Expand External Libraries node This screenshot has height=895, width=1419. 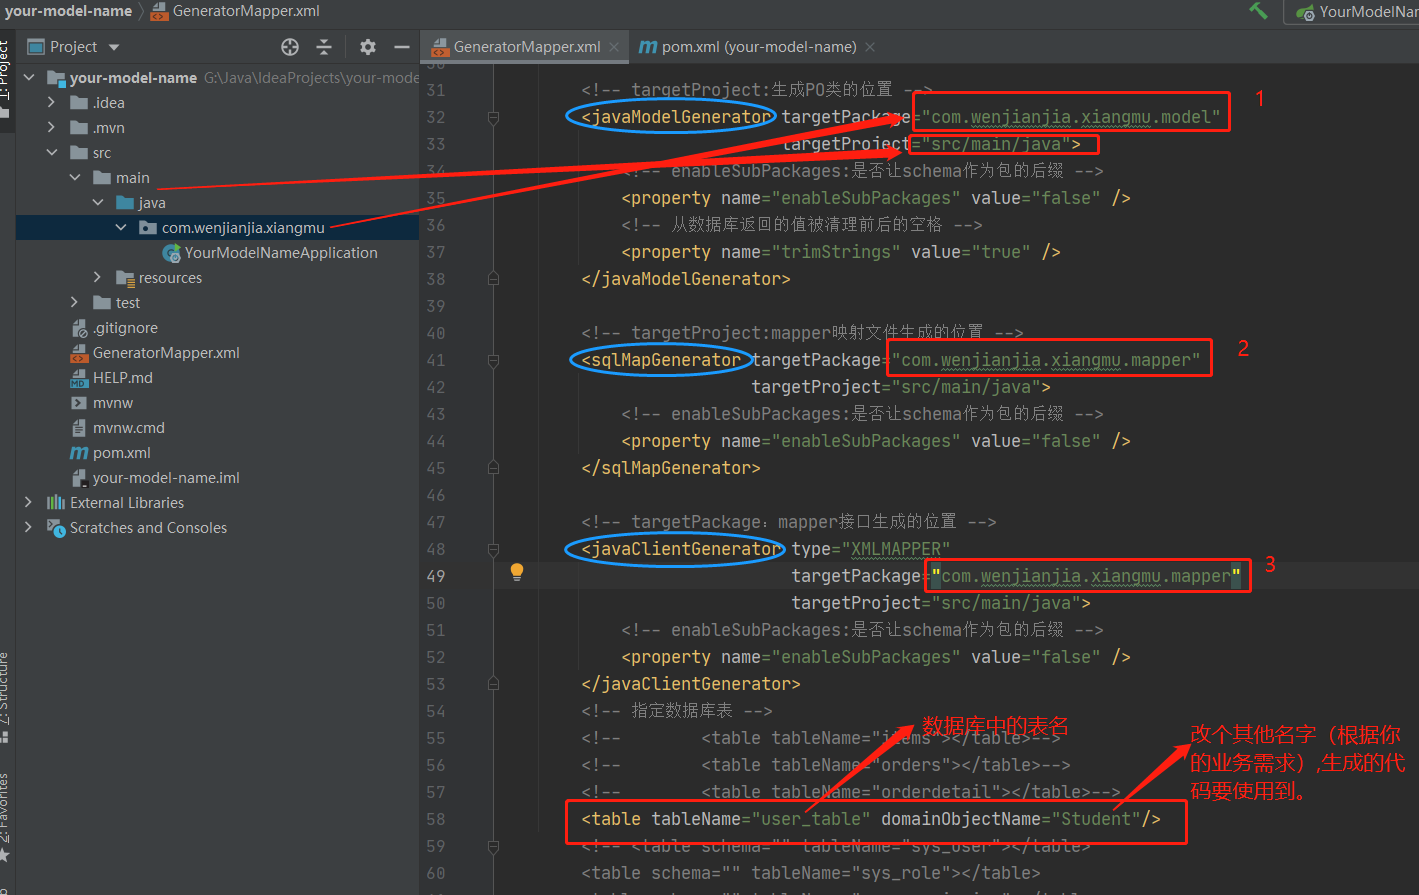(28, 503)
